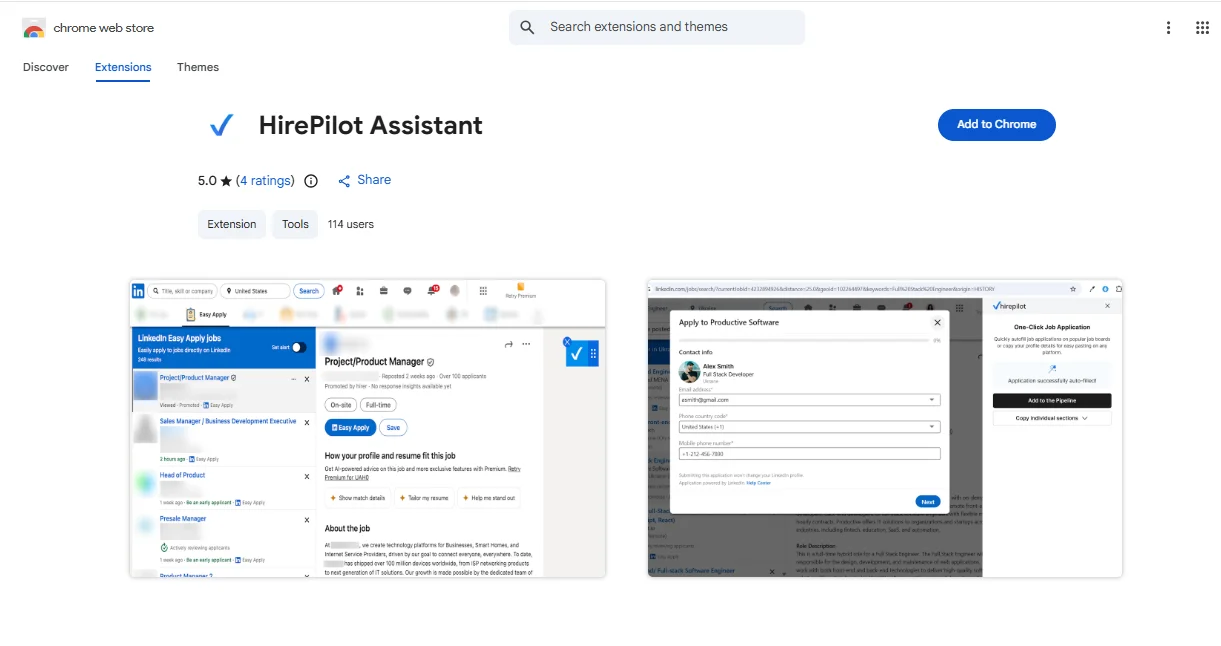Click the HirePilot Assistant title
This screenshot has height=646, width=1221.
tap(371, 125)
